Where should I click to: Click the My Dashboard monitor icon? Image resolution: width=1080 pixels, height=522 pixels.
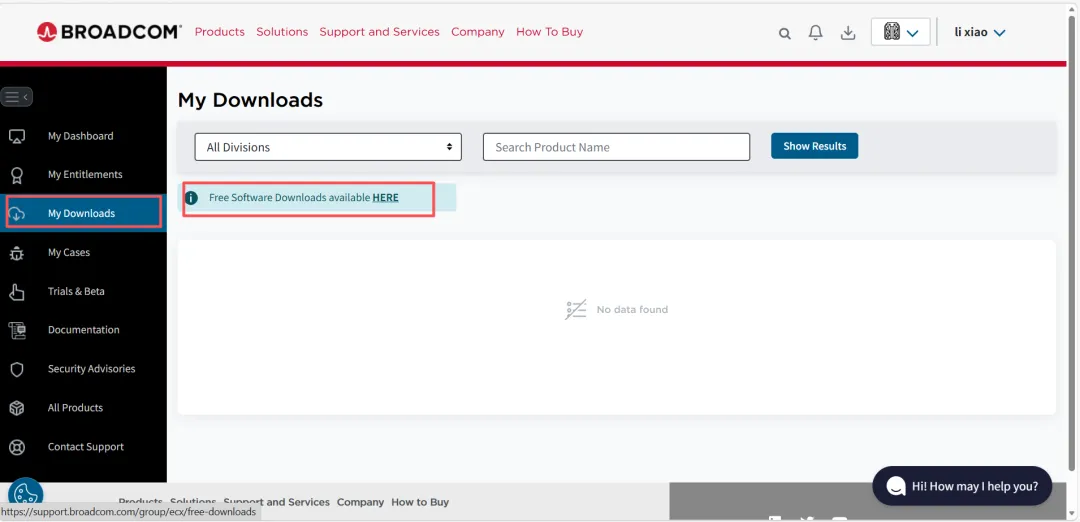(17, 136)
